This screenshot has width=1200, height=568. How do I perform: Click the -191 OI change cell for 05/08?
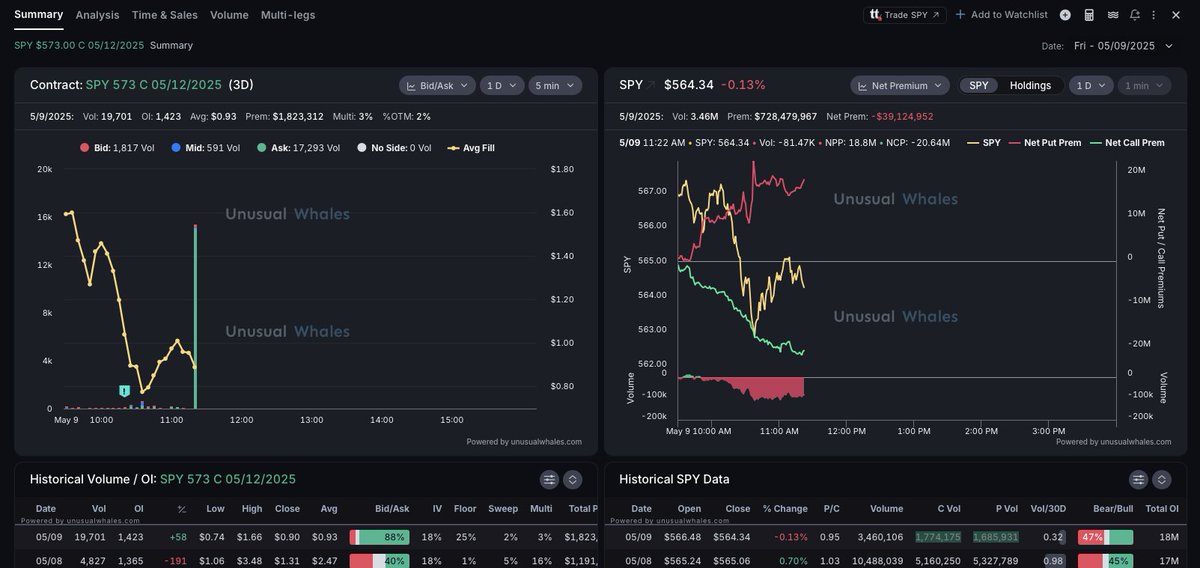click(x=175, y=561)
